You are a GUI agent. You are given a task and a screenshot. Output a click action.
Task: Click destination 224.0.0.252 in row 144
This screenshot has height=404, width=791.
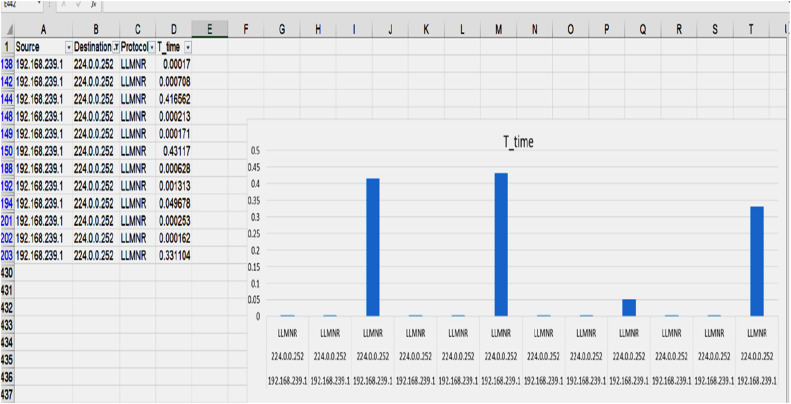(x=96, y=98)
